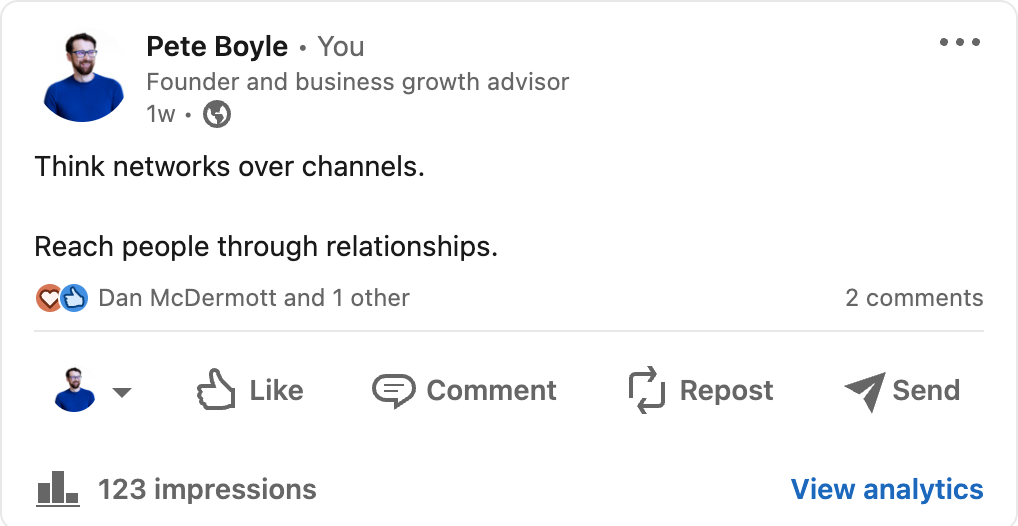Viewport: 1018px width, 526px height.
Task: Open View analytics link
Action: pyautogui.click(x=887, y=489)
